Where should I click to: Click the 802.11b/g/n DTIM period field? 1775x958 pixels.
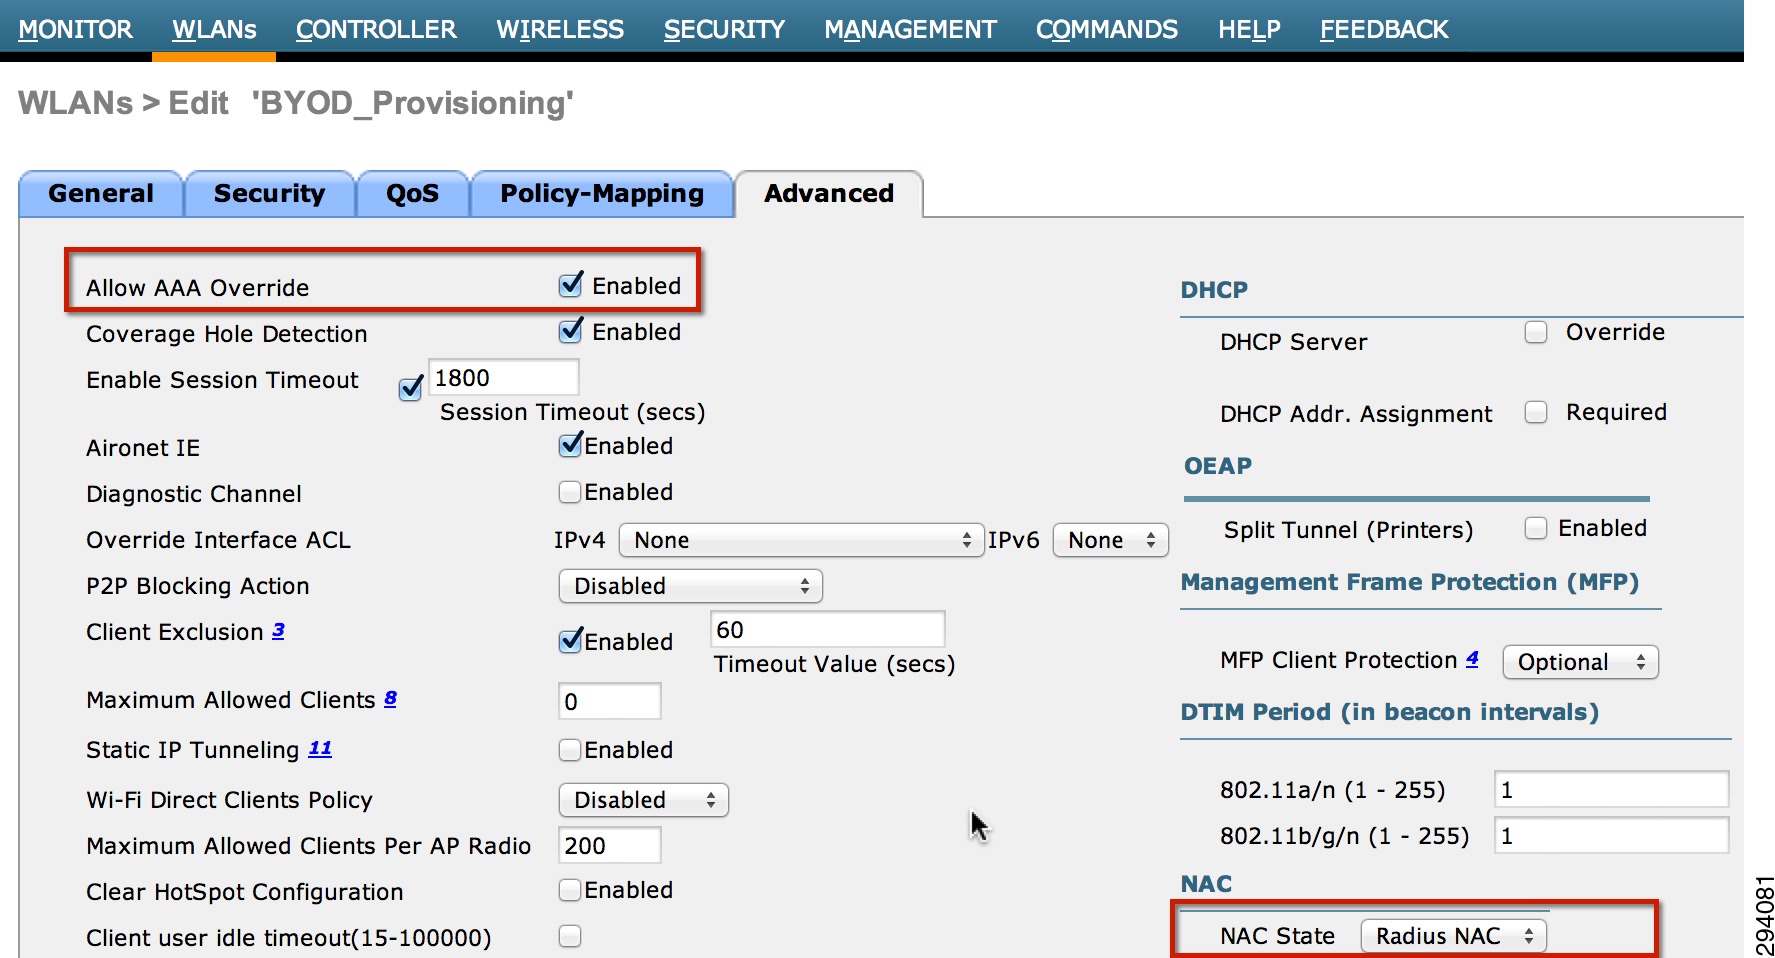click(x=1612, y=836)
